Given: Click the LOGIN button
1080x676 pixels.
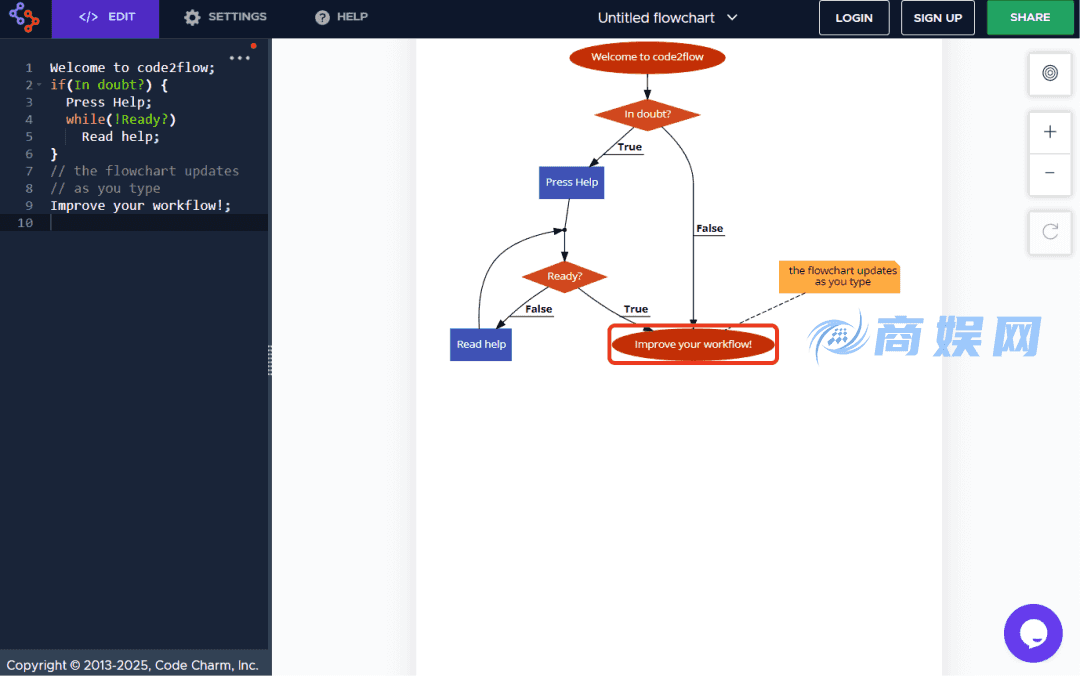Looking at the screenshot, I should point(854,18).
